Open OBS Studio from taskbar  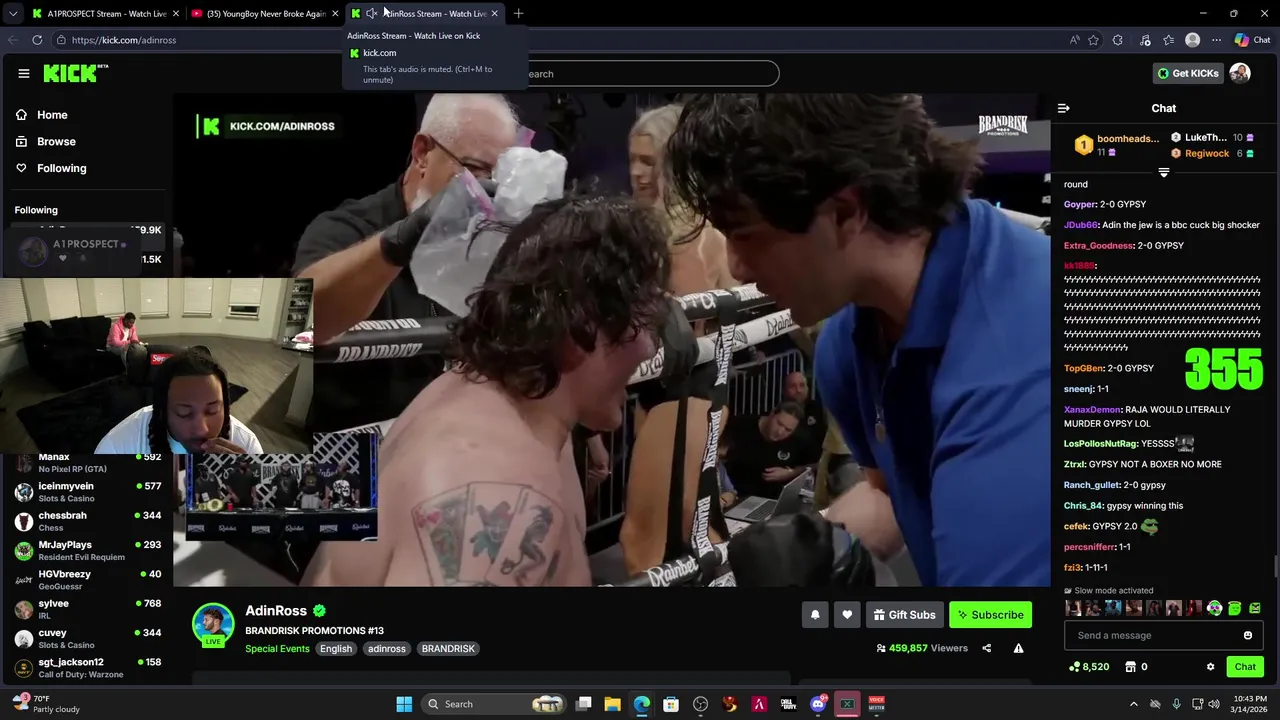700,704
